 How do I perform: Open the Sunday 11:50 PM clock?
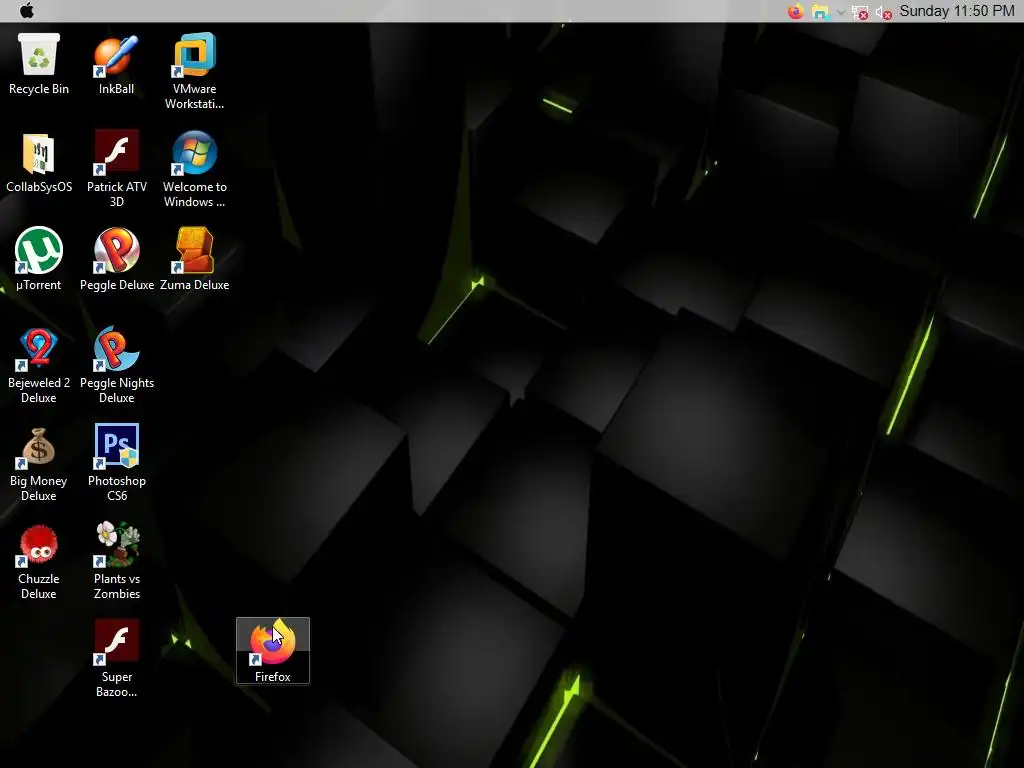[957, 11]
